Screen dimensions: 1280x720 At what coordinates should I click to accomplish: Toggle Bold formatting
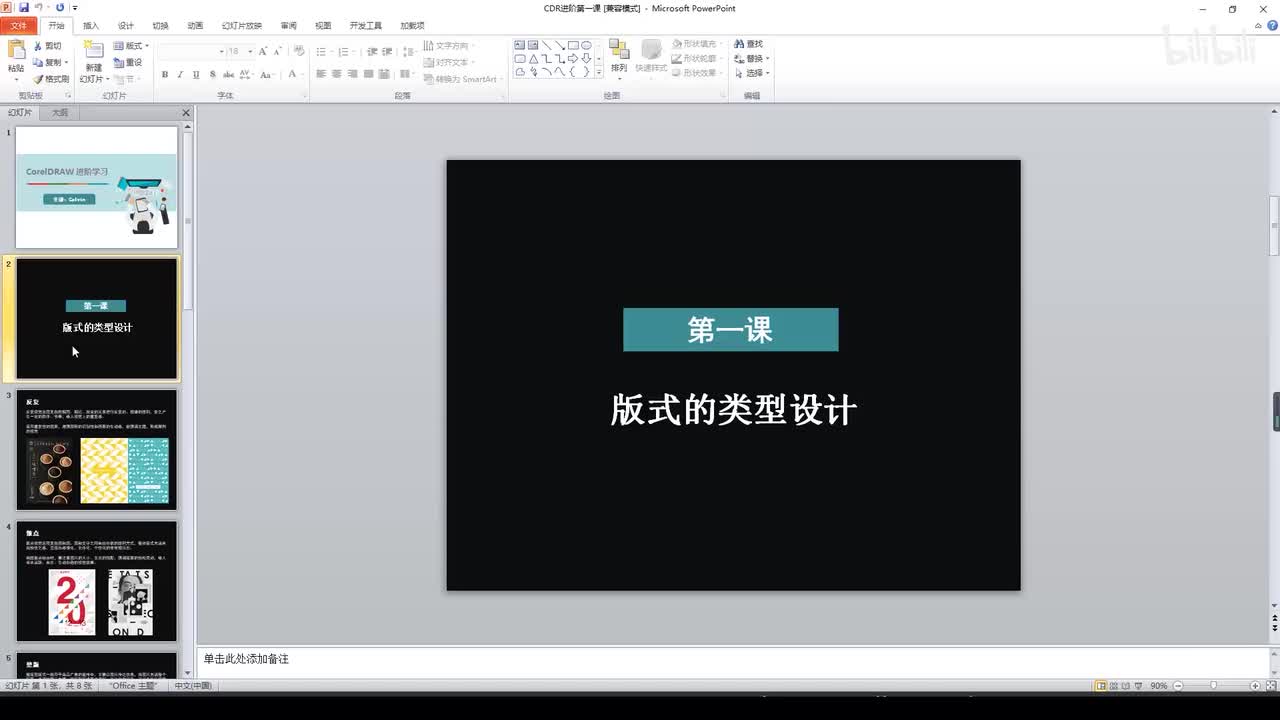tap(165, 74)
